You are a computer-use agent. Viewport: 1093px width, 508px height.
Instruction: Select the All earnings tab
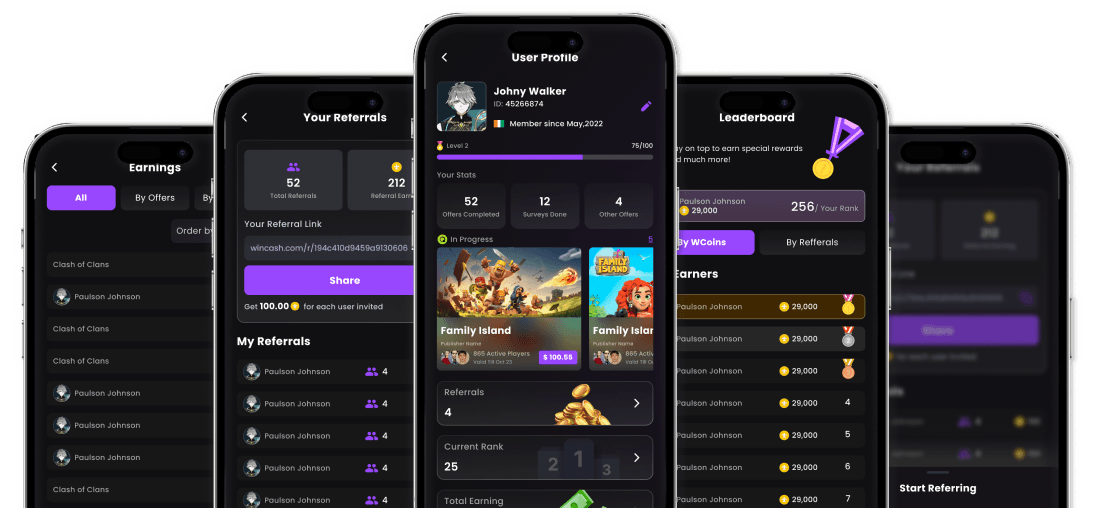(x=81, y=198)
